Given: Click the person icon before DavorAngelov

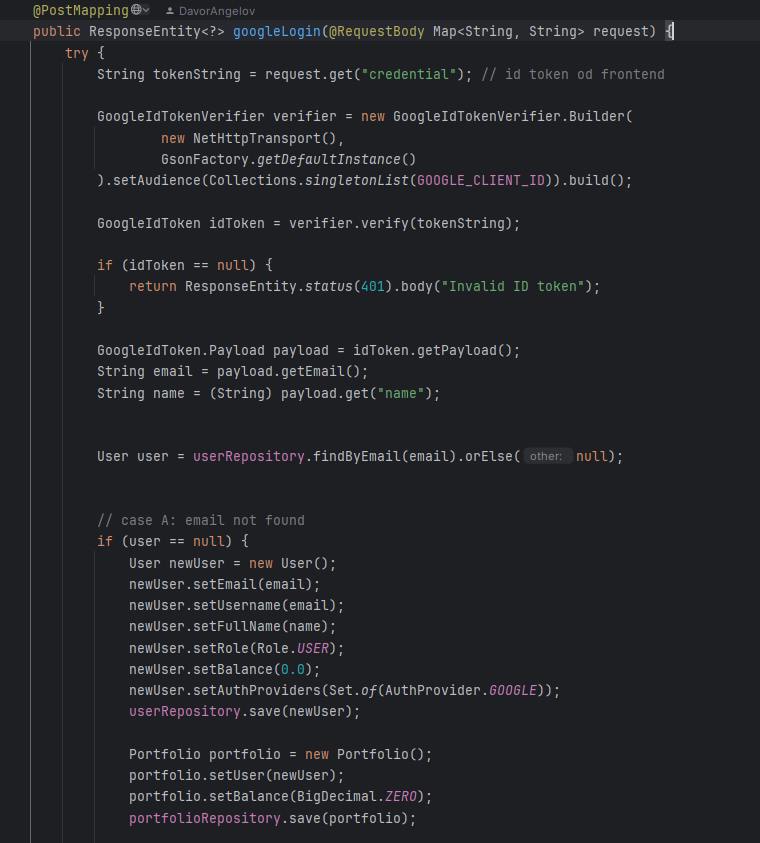Looking at the screenshot, I should point(169,10).
